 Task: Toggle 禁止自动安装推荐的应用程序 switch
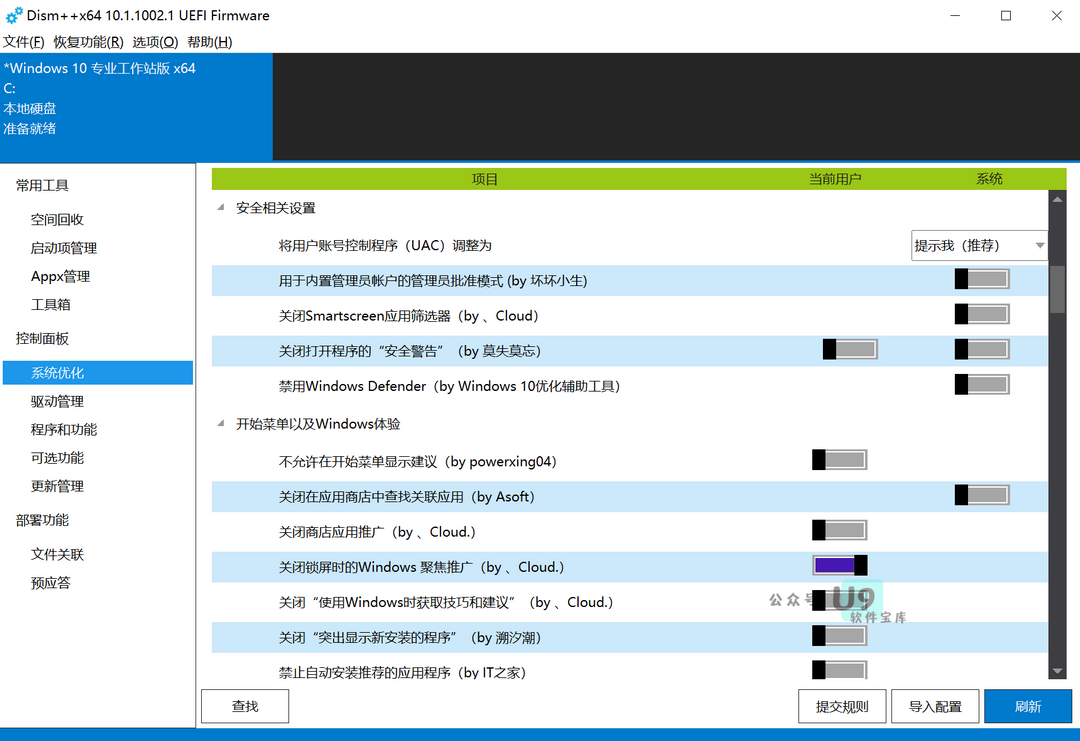[840, 670]
